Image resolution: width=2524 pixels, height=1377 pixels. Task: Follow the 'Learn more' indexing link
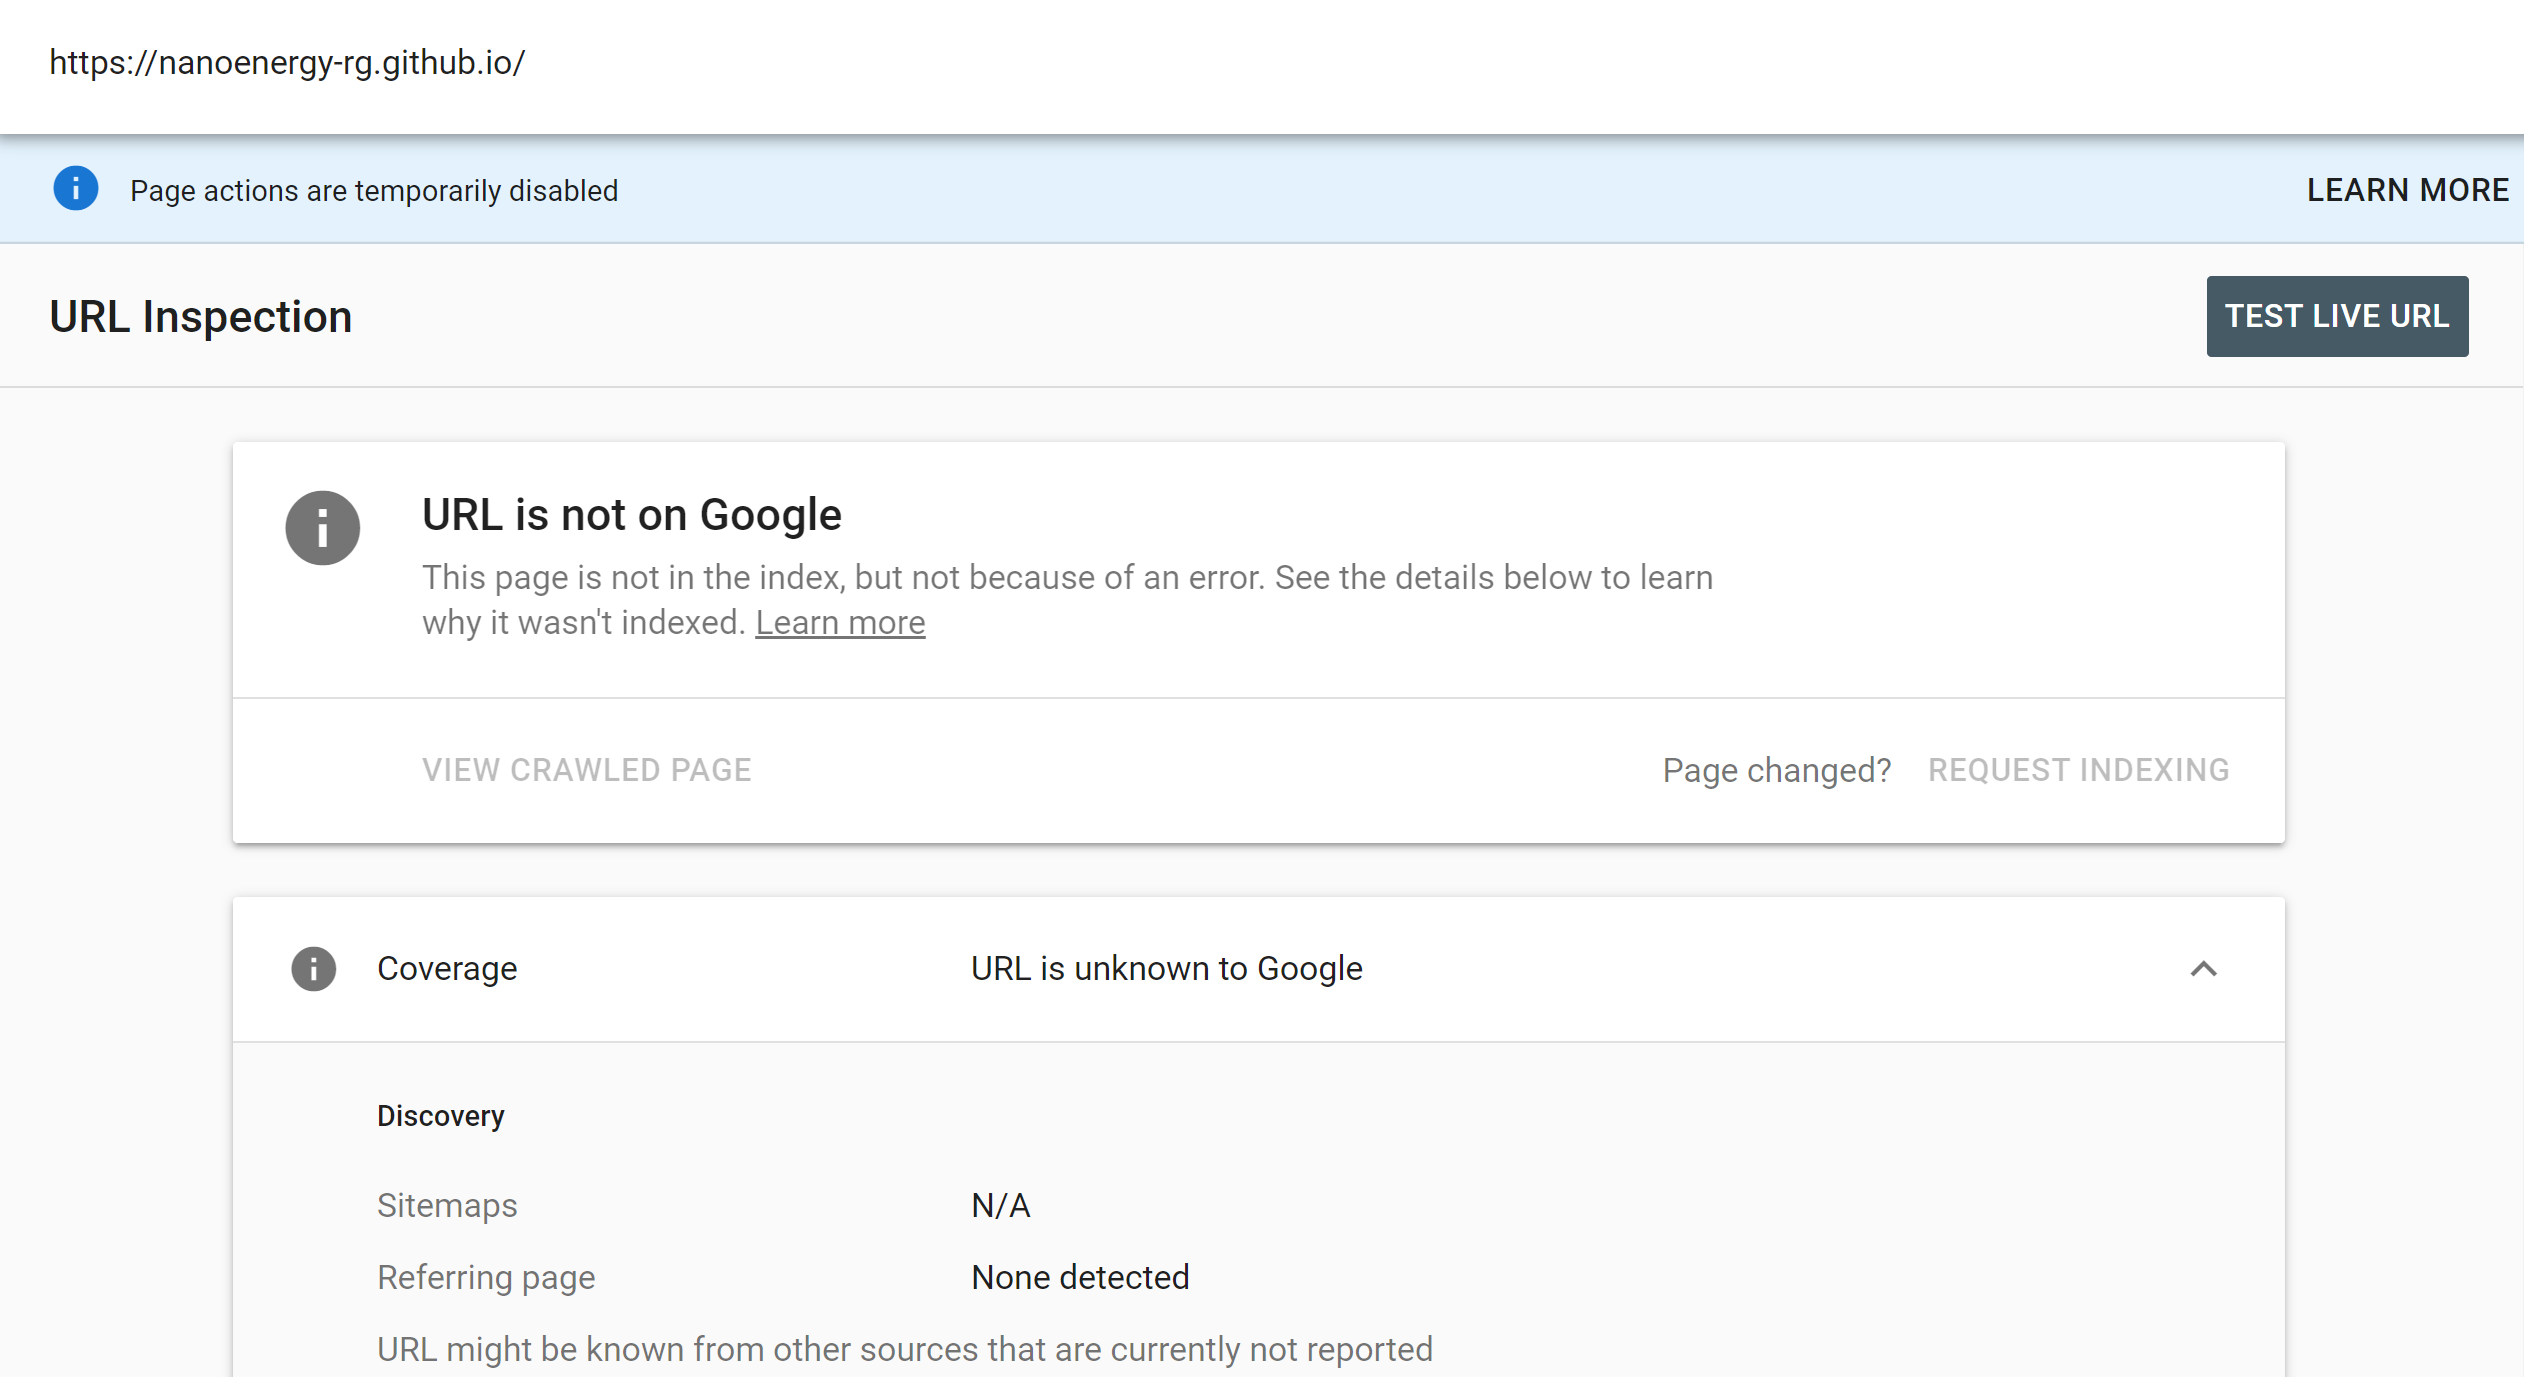click(839, 623)
